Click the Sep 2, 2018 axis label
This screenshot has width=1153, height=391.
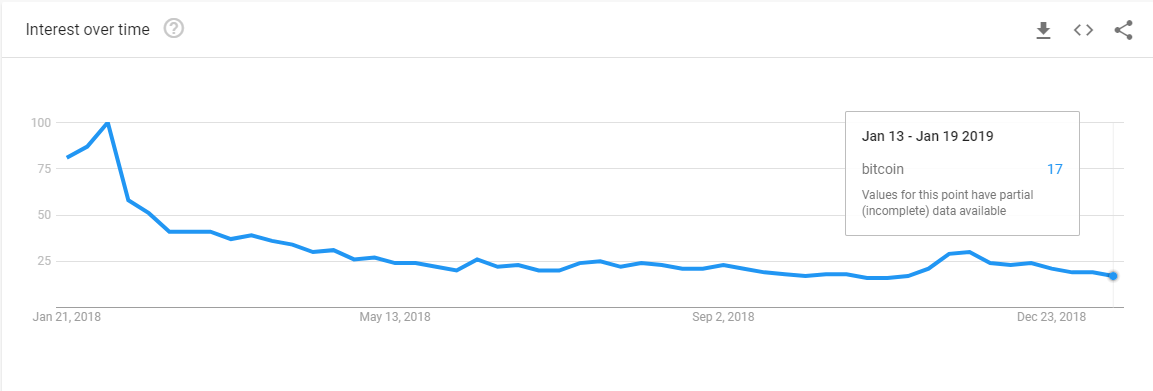[723, 317]
